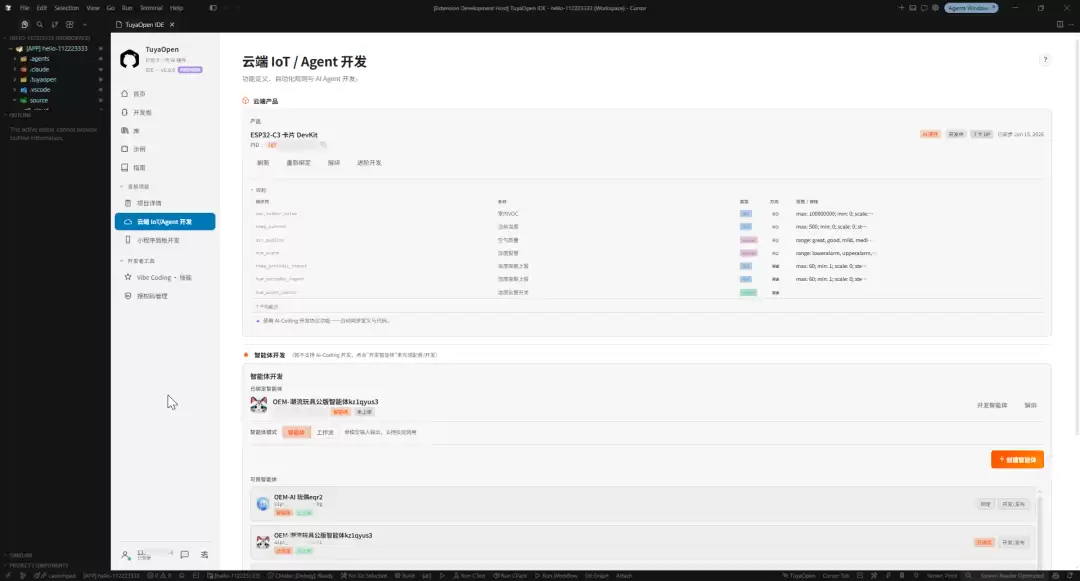The width and height of the screenshot is (1080, 581).
Task: Click 绑定 button for OEM-AI 玩偶eqr2
Action: tap(986, 504)
